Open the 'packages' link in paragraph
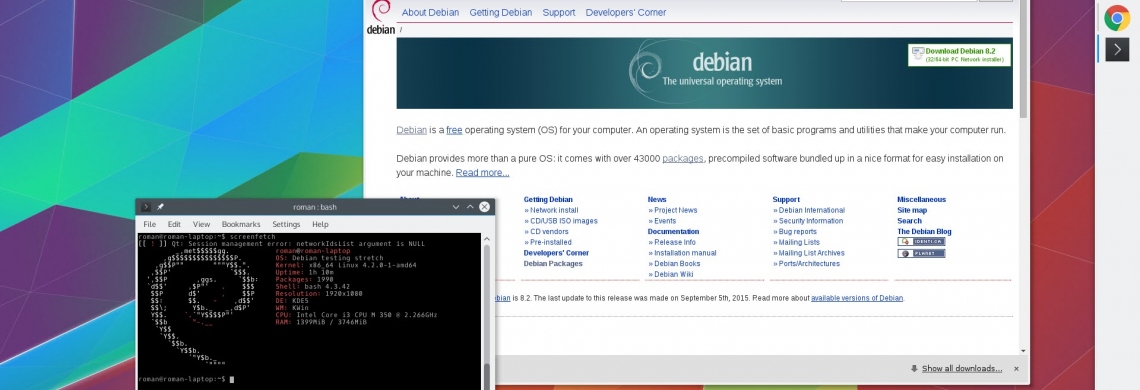 (x=683, y=158)
